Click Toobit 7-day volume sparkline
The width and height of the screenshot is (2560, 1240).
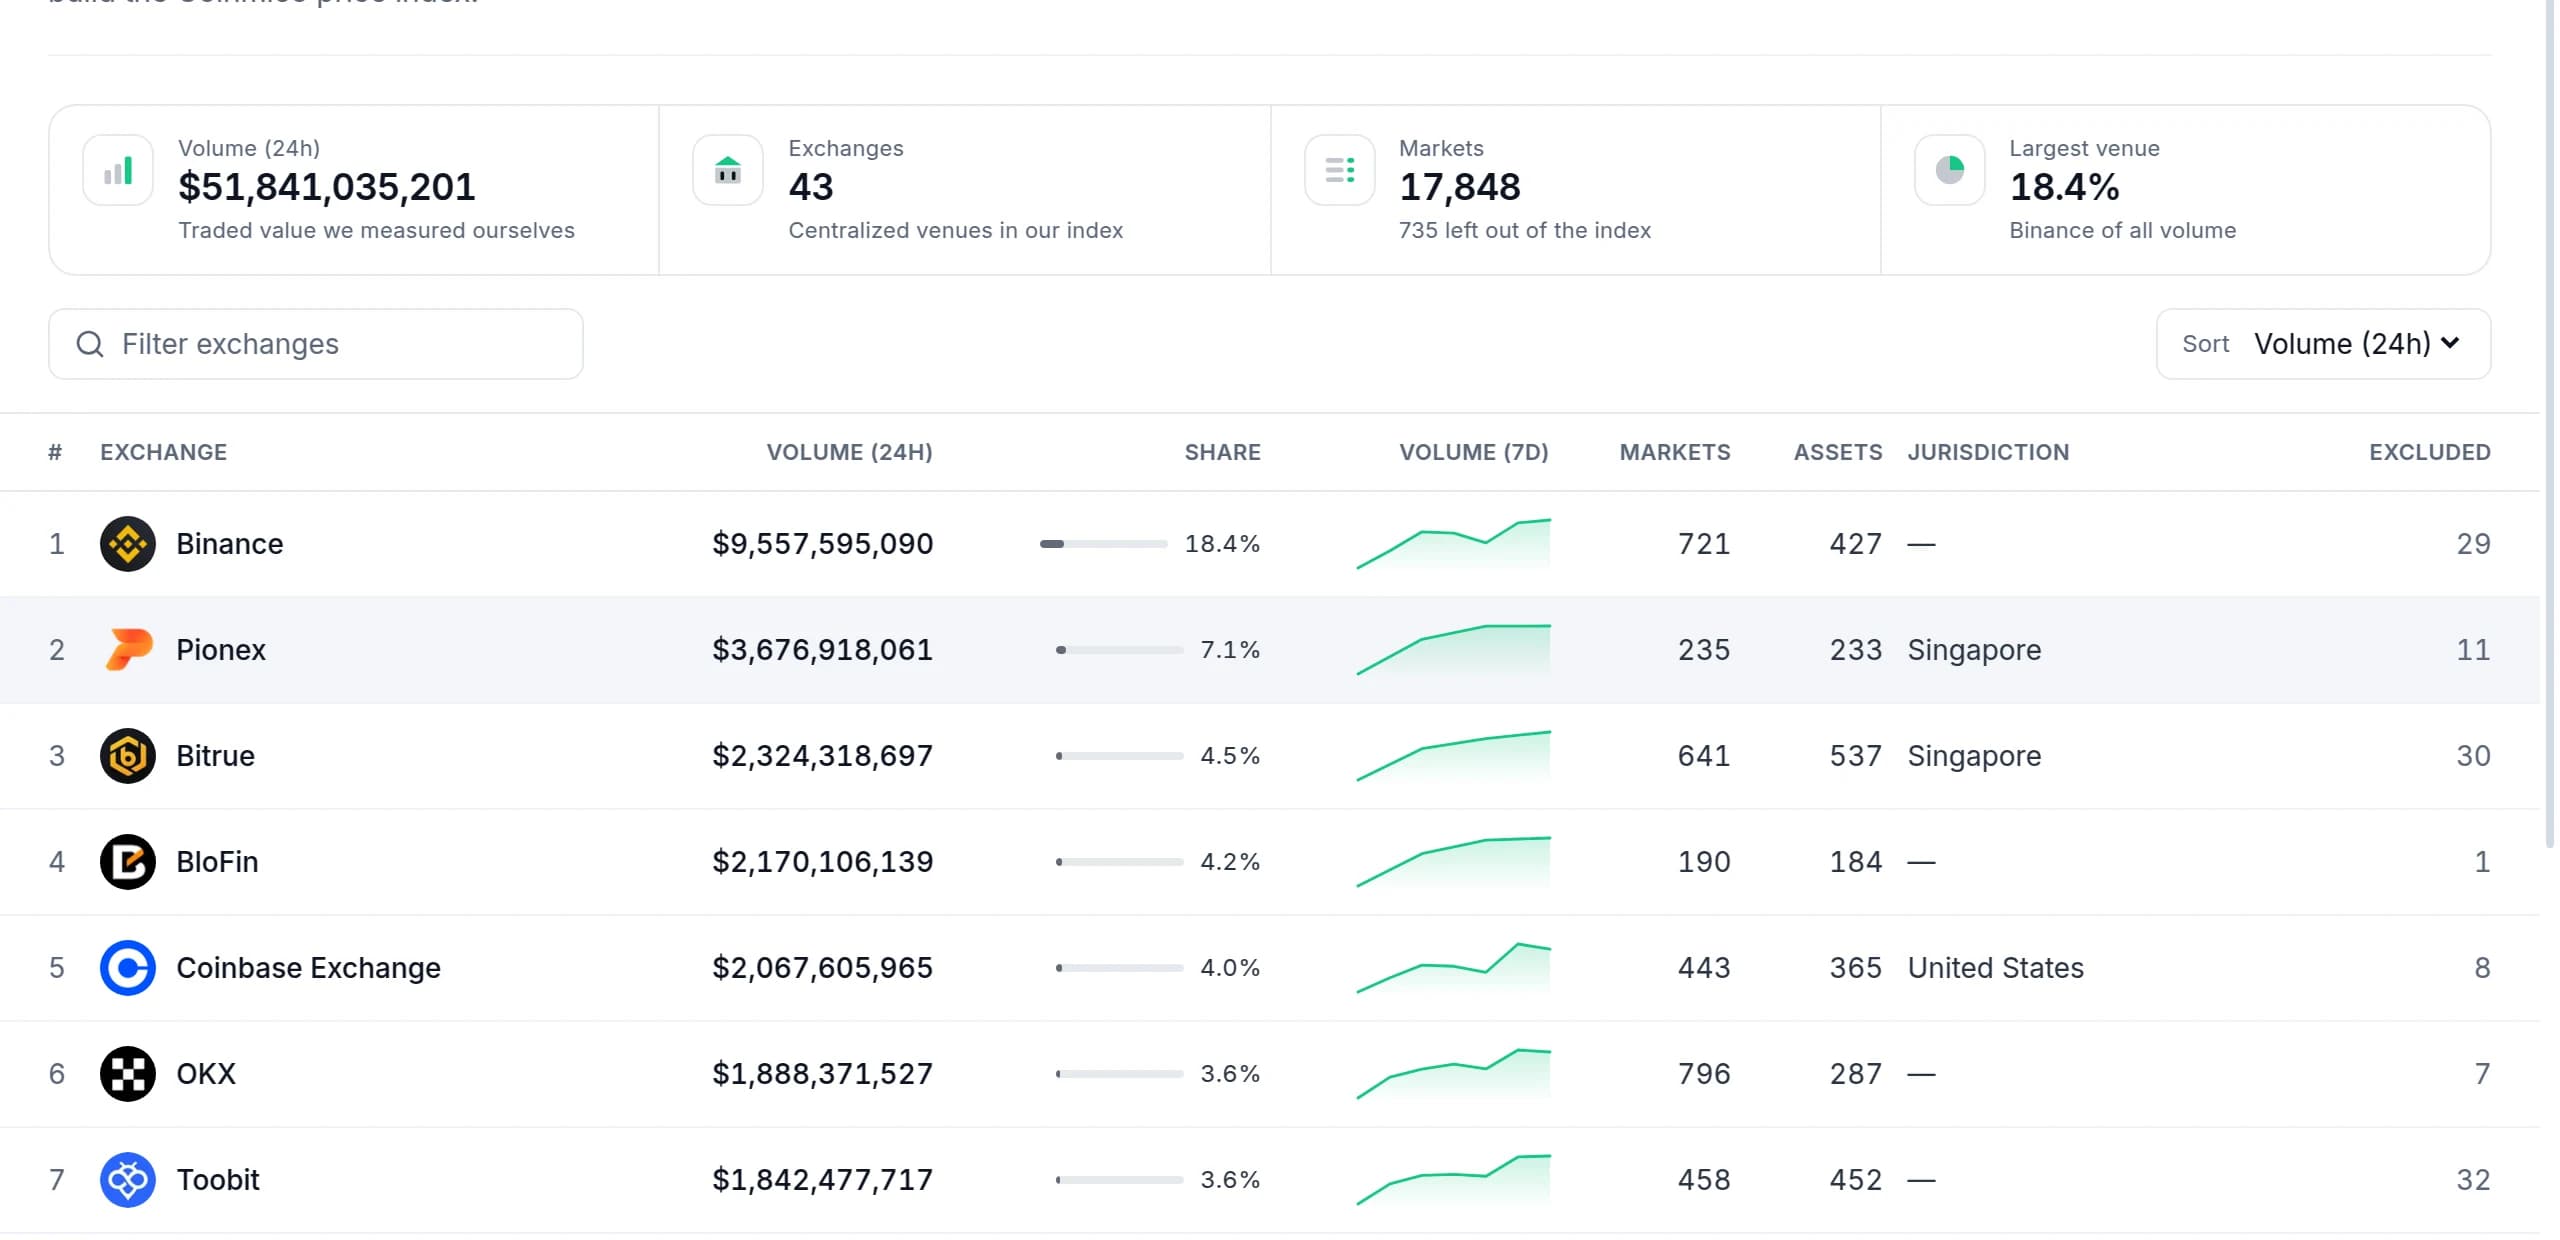click(x=1454, y=1180)
